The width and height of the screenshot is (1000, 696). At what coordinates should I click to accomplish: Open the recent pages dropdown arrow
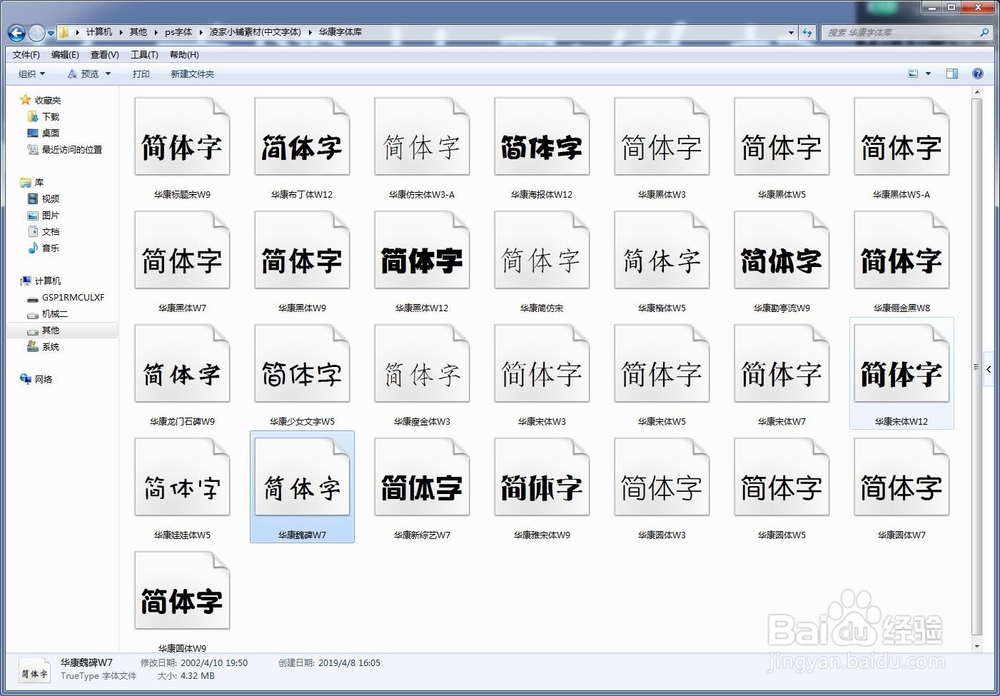click(x=51, y=33)
